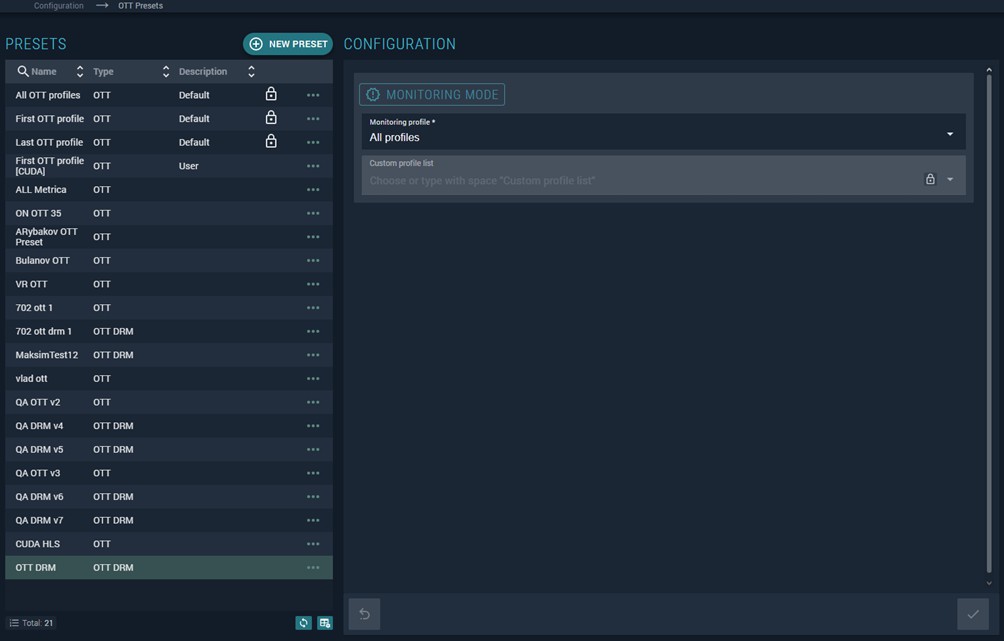
Task: Click the New Preset button
Action: point(288,44)
